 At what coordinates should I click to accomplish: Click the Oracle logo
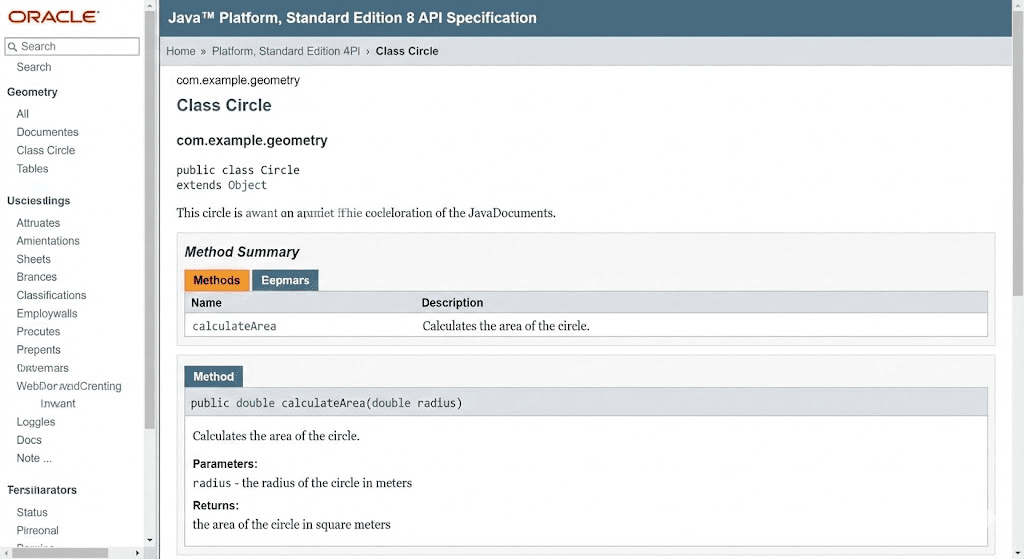[x=53, y=17]
